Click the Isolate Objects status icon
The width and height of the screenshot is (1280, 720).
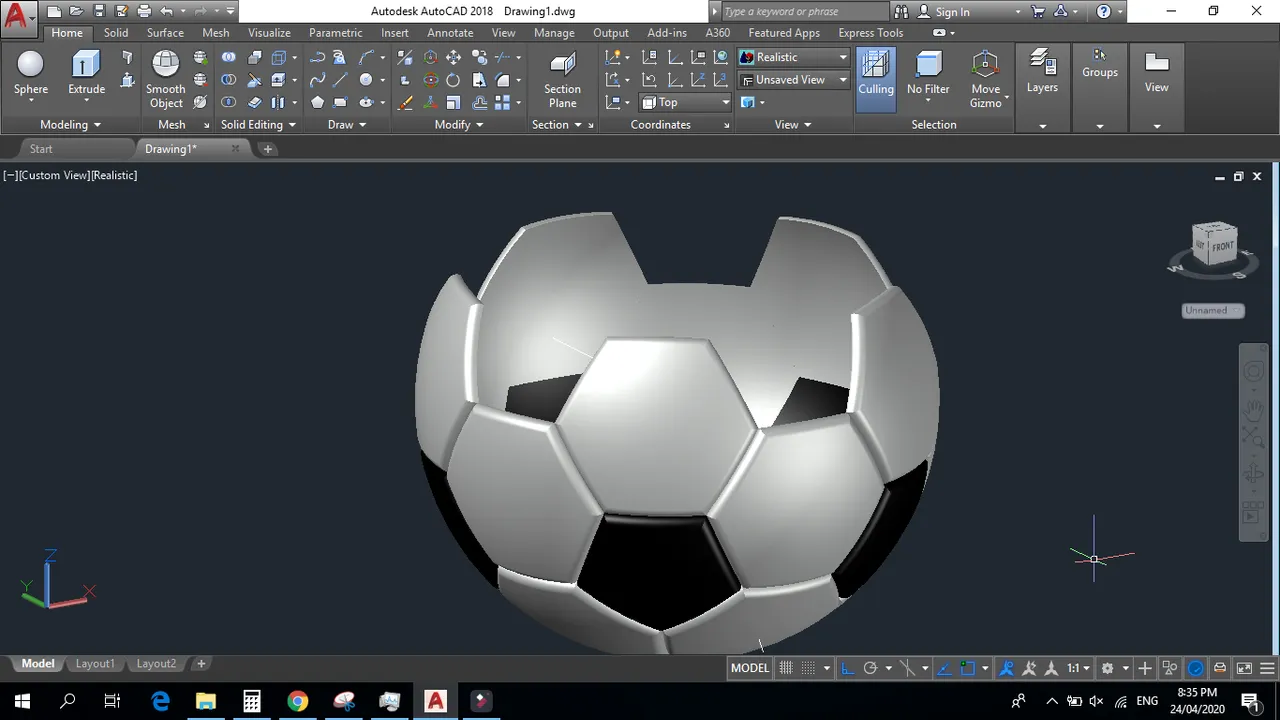(x=1170, y=668)
